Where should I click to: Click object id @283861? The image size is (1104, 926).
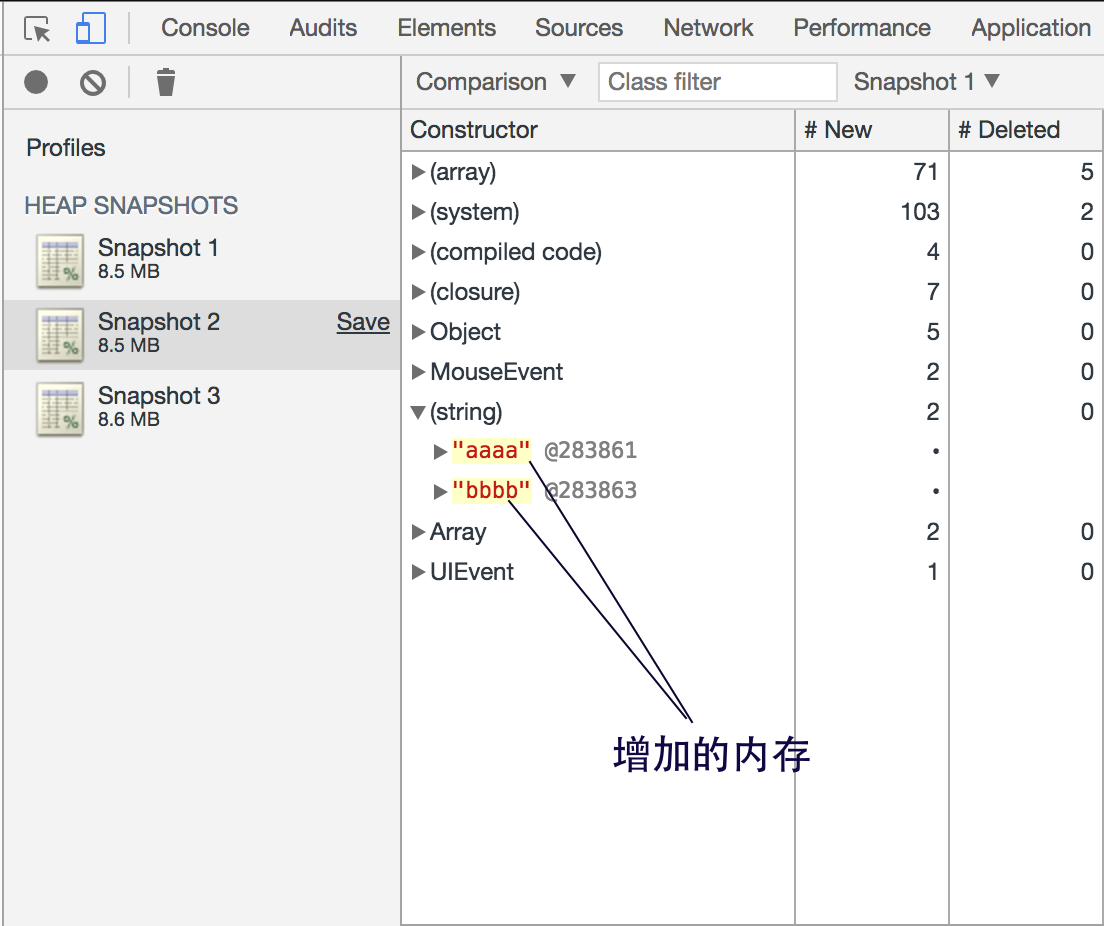[x=590, y=451]
